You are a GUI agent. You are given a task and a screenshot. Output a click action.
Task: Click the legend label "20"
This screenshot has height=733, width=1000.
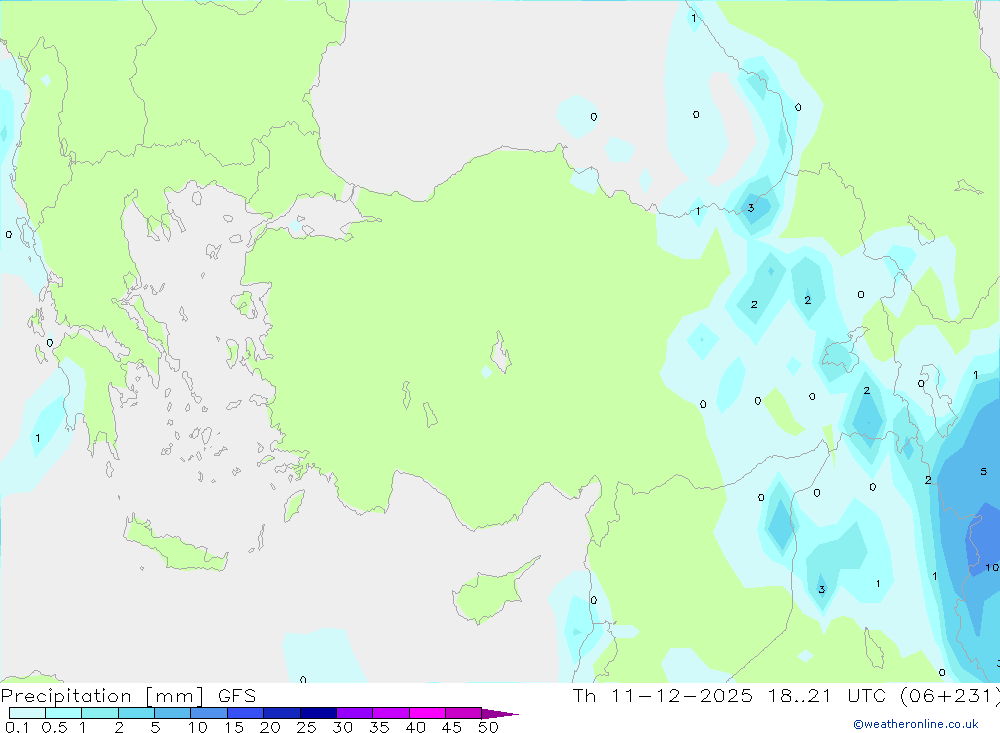270,727
